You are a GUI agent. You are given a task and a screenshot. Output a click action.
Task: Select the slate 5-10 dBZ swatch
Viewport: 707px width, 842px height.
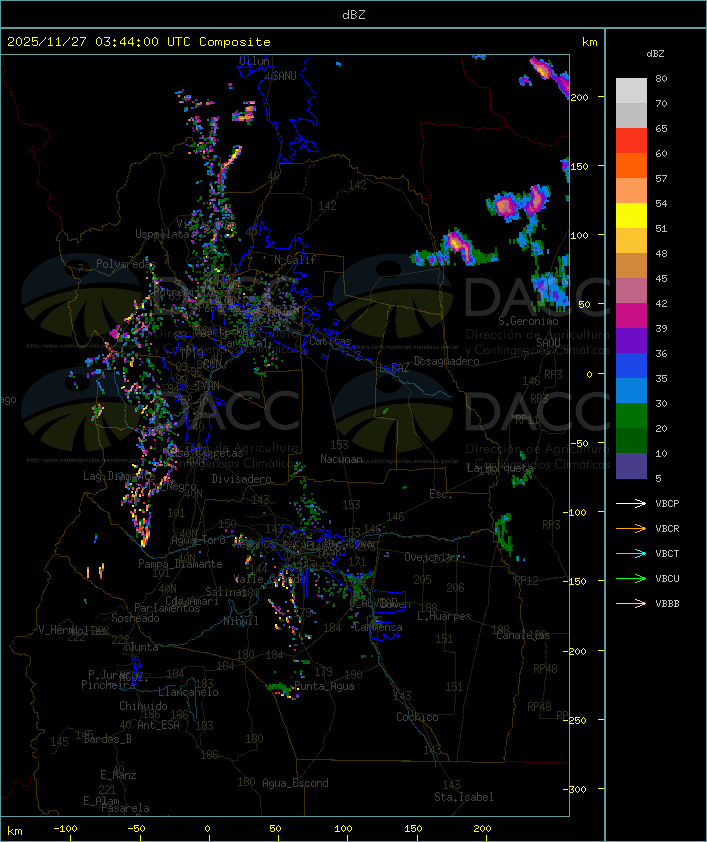(x=631, y=466)
